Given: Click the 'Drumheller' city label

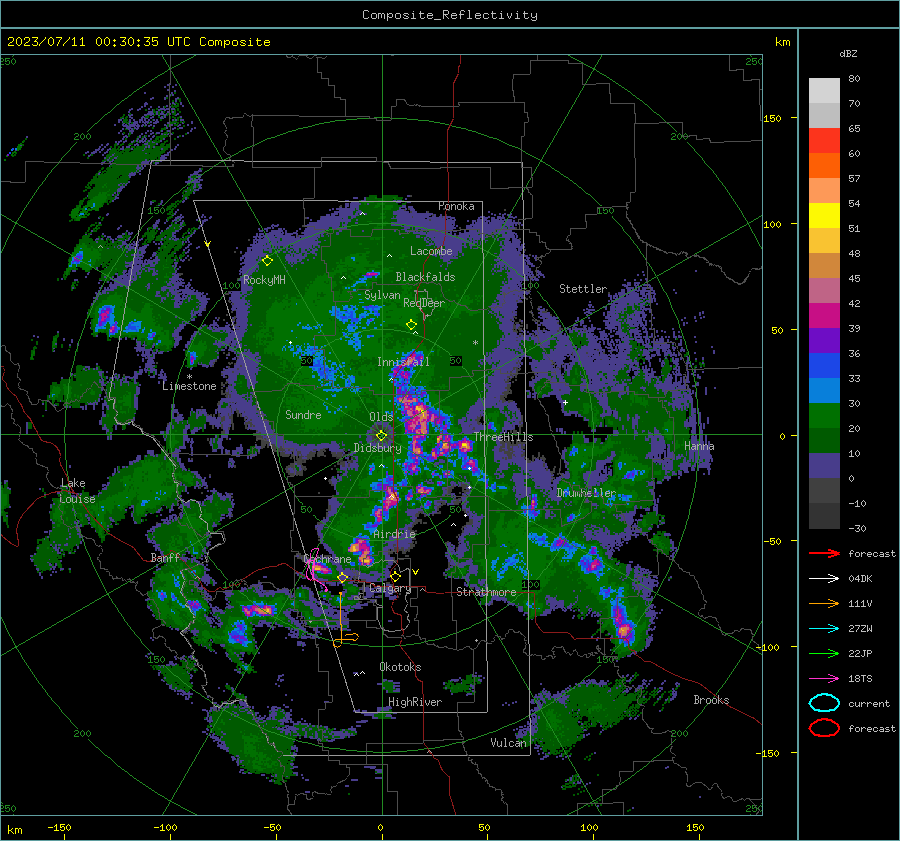Looking at the screenshot, I should point(586,493).
